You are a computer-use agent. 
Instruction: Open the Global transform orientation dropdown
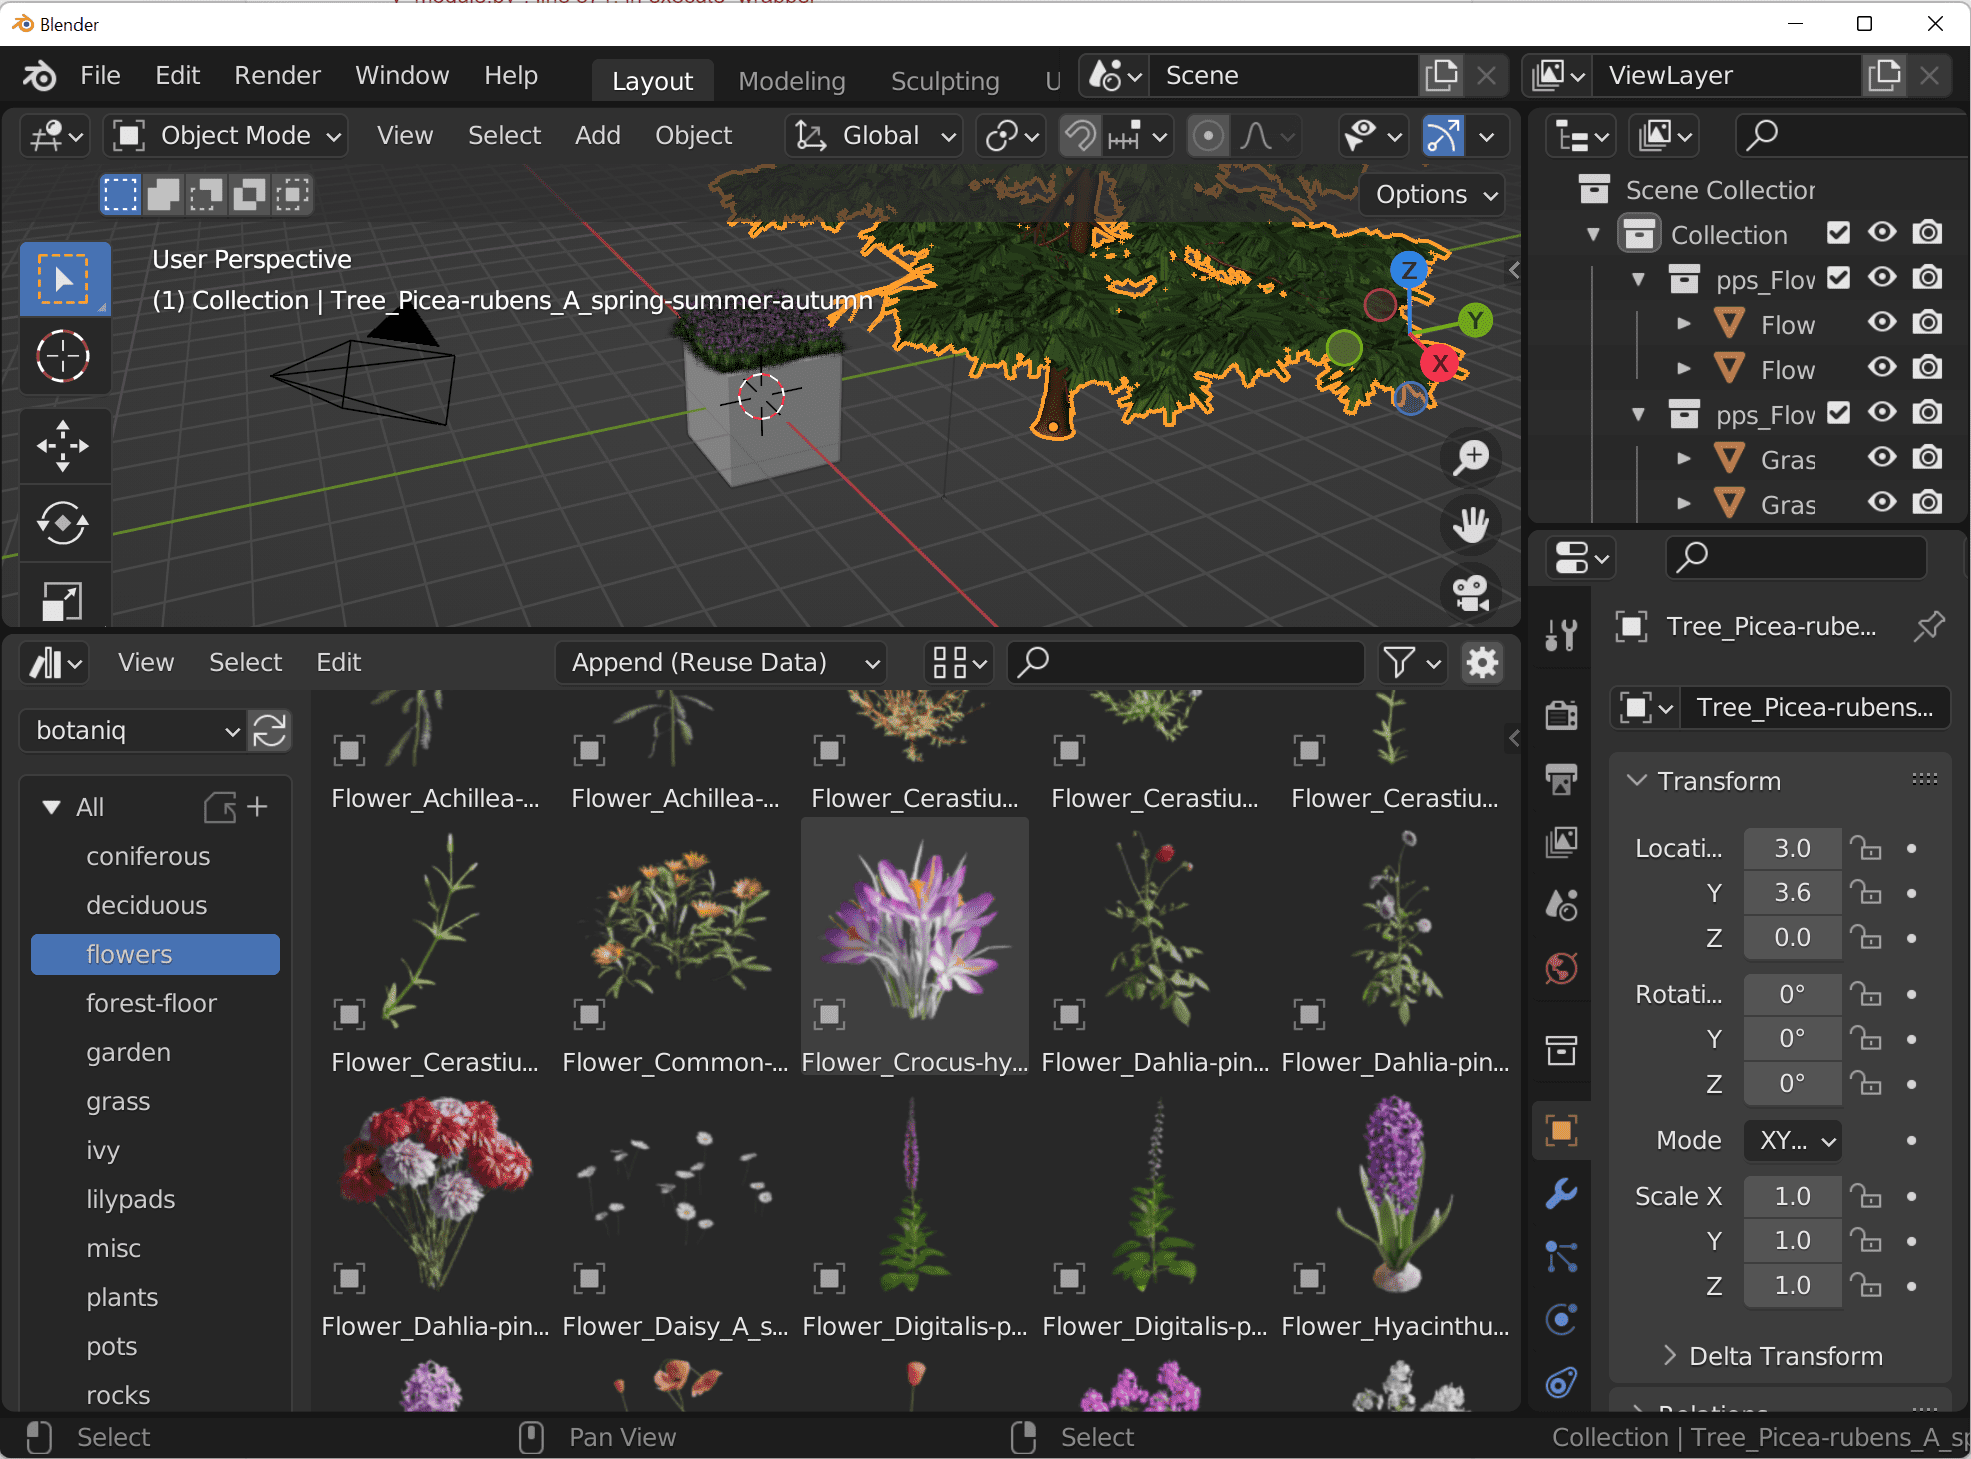click(x=874, y=136)
